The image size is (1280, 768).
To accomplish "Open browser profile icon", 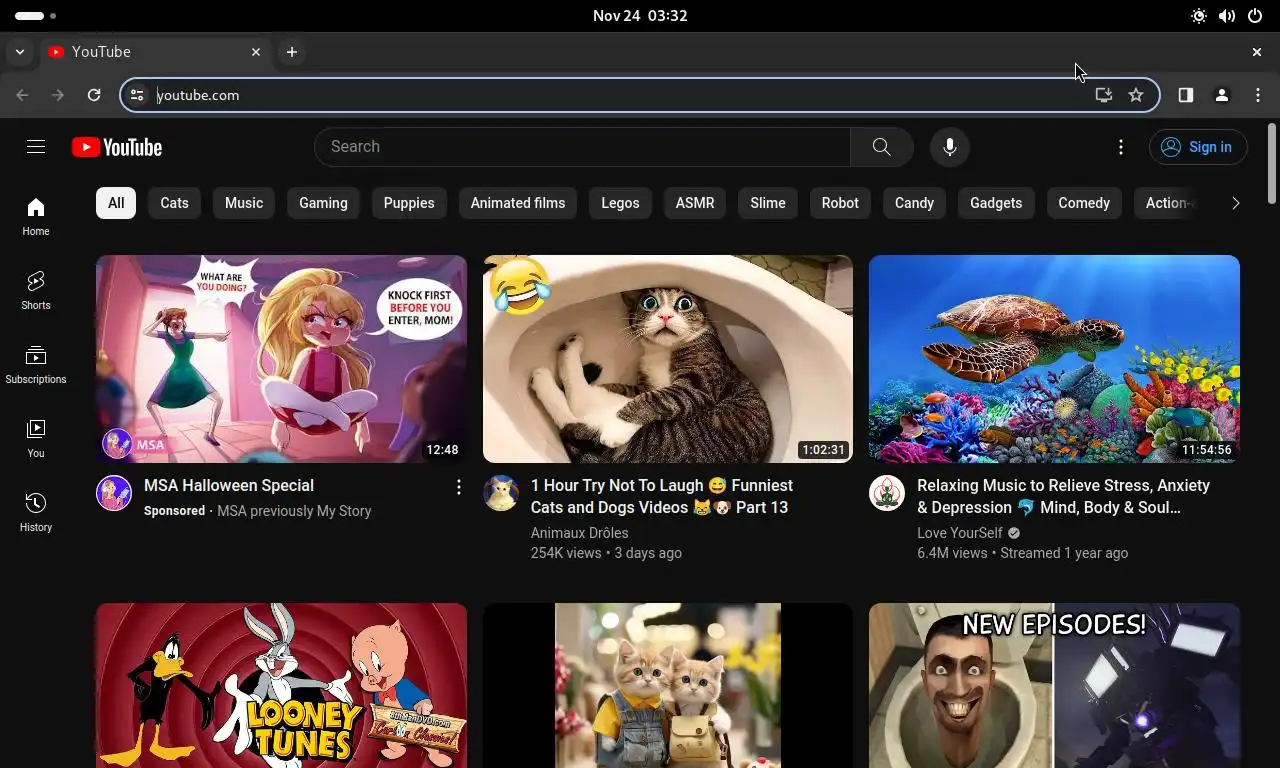I will coord(1222,95).
